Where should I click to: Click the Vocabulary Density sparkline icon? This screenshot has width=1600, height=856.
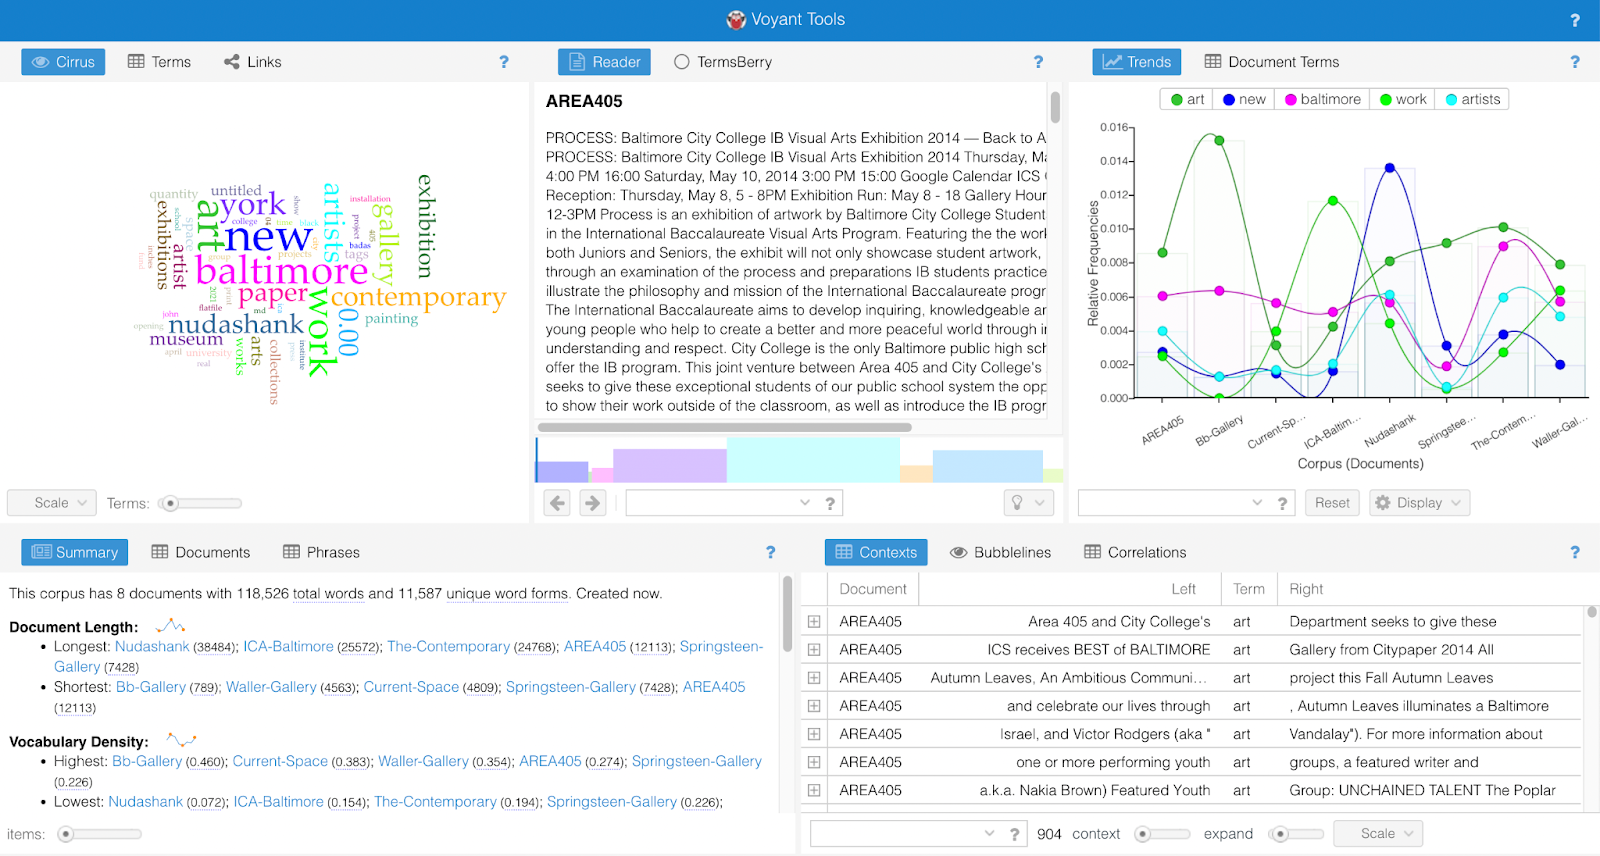click(181, 741)
